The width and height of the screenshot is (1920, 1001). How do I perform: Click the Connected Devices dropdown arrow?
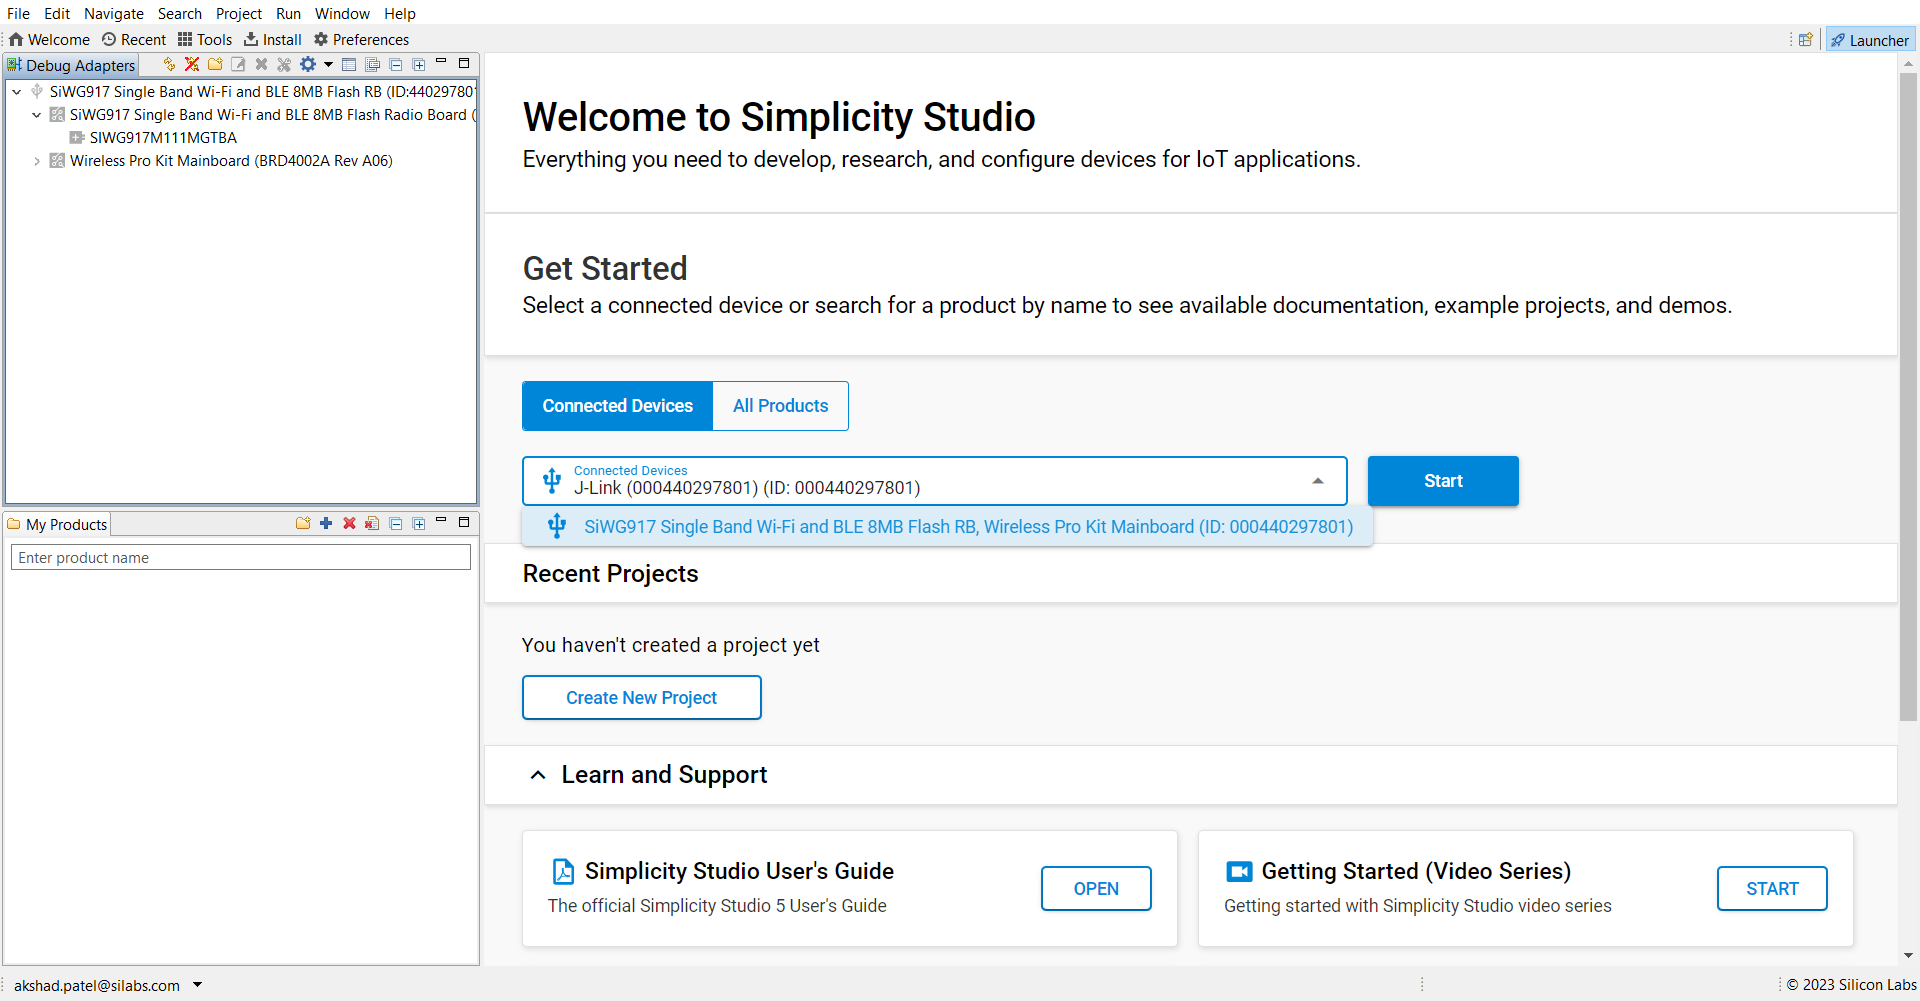(1318, 481)
